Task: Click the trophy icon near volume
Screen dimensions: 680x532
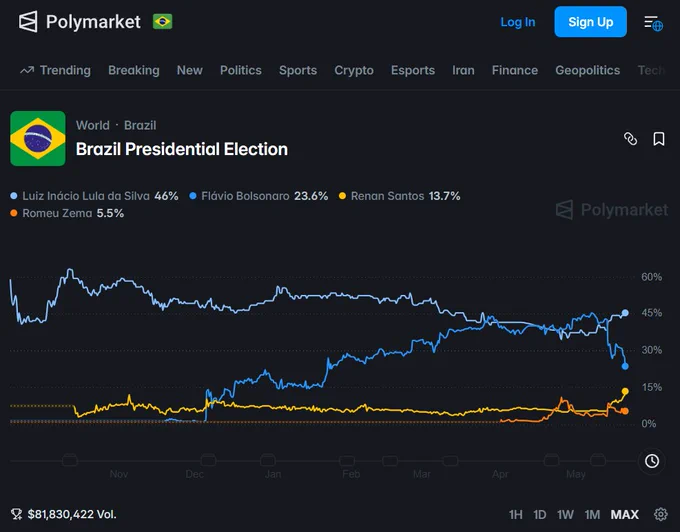Action: coord(16,514)
